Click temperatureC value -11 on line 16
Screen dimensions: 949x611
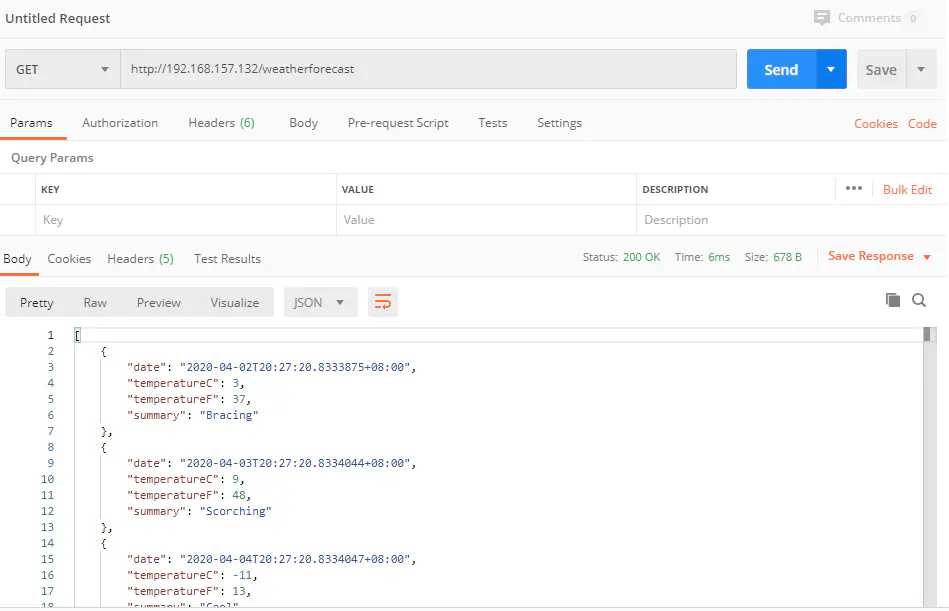pyautogui.click(x=242, y=575)
